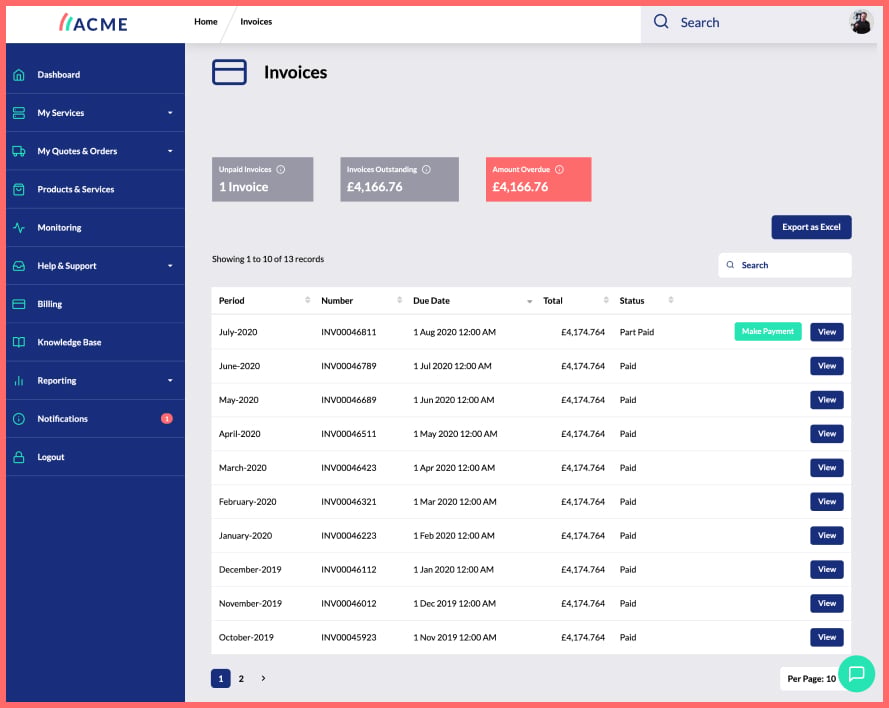Click the Unpaid Invoices info icon
This screenshot has height=708, width=889.
coord(281,169)
